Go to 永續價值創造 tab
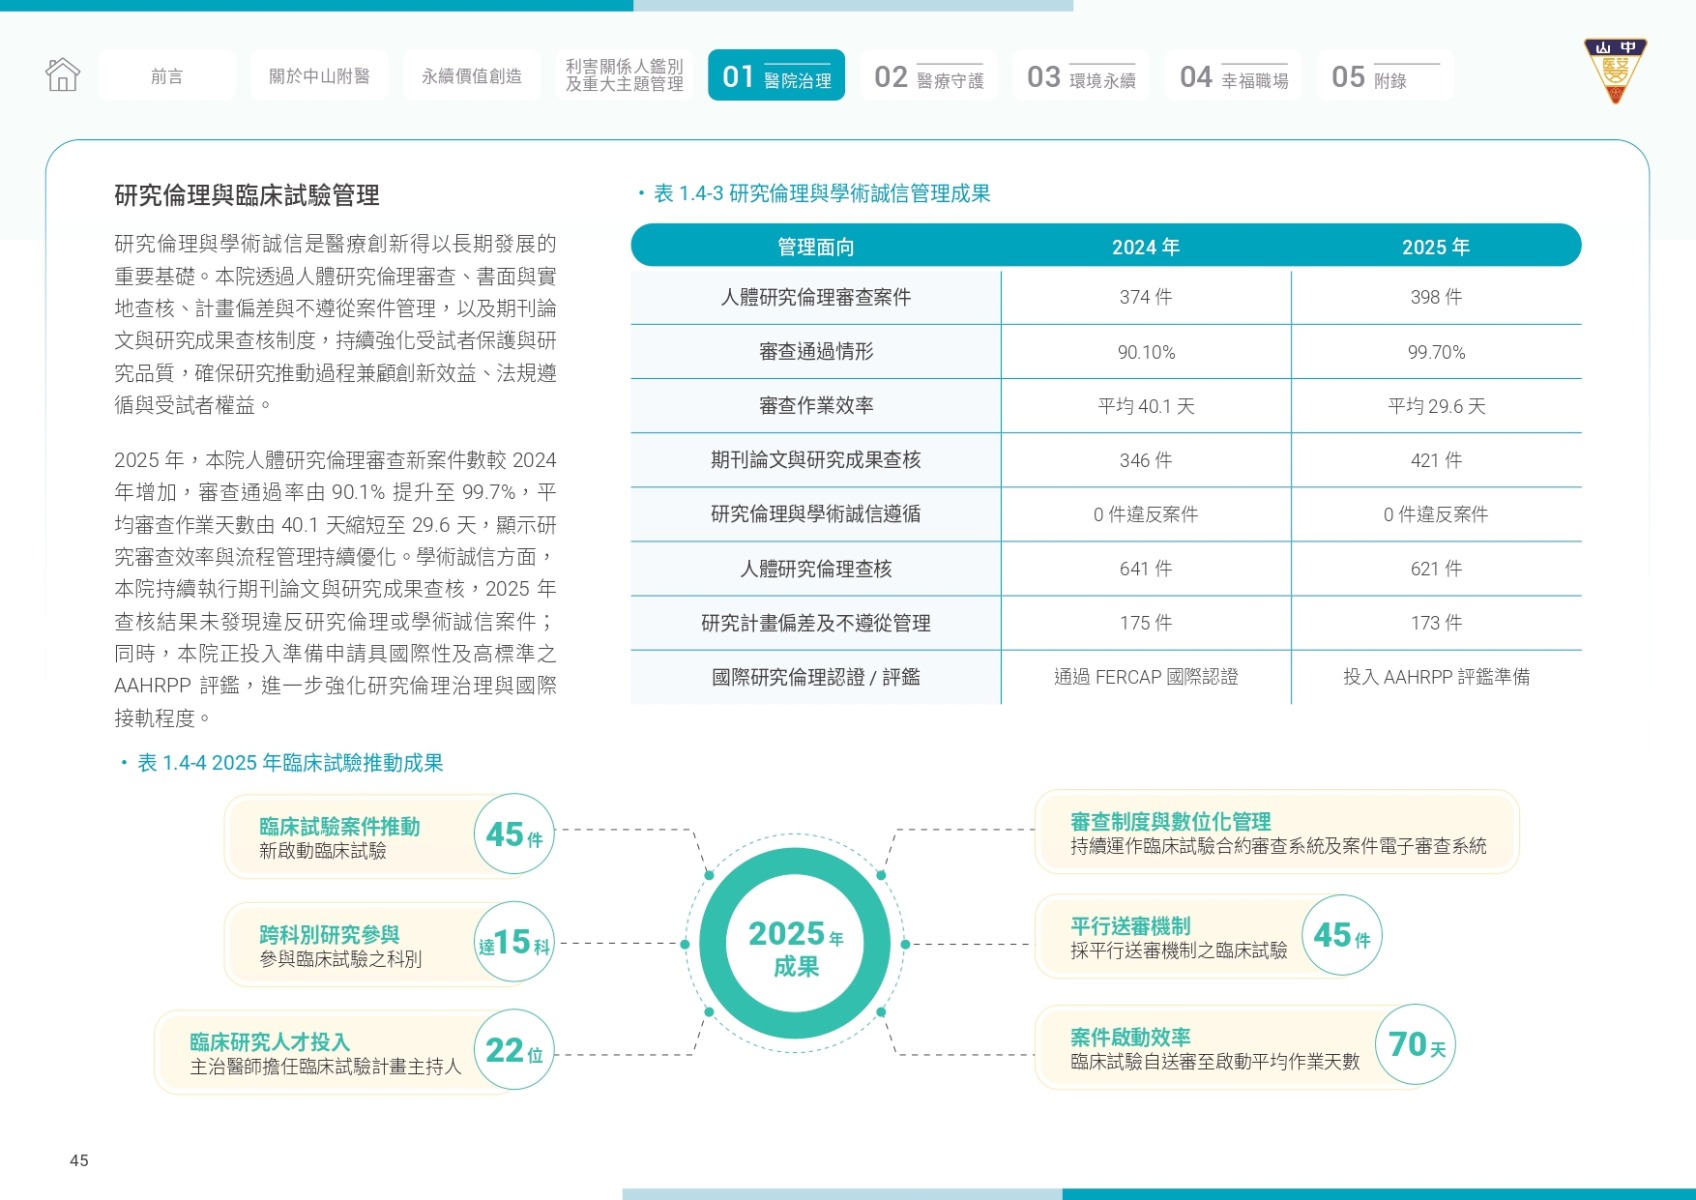 tap(472, 76)
